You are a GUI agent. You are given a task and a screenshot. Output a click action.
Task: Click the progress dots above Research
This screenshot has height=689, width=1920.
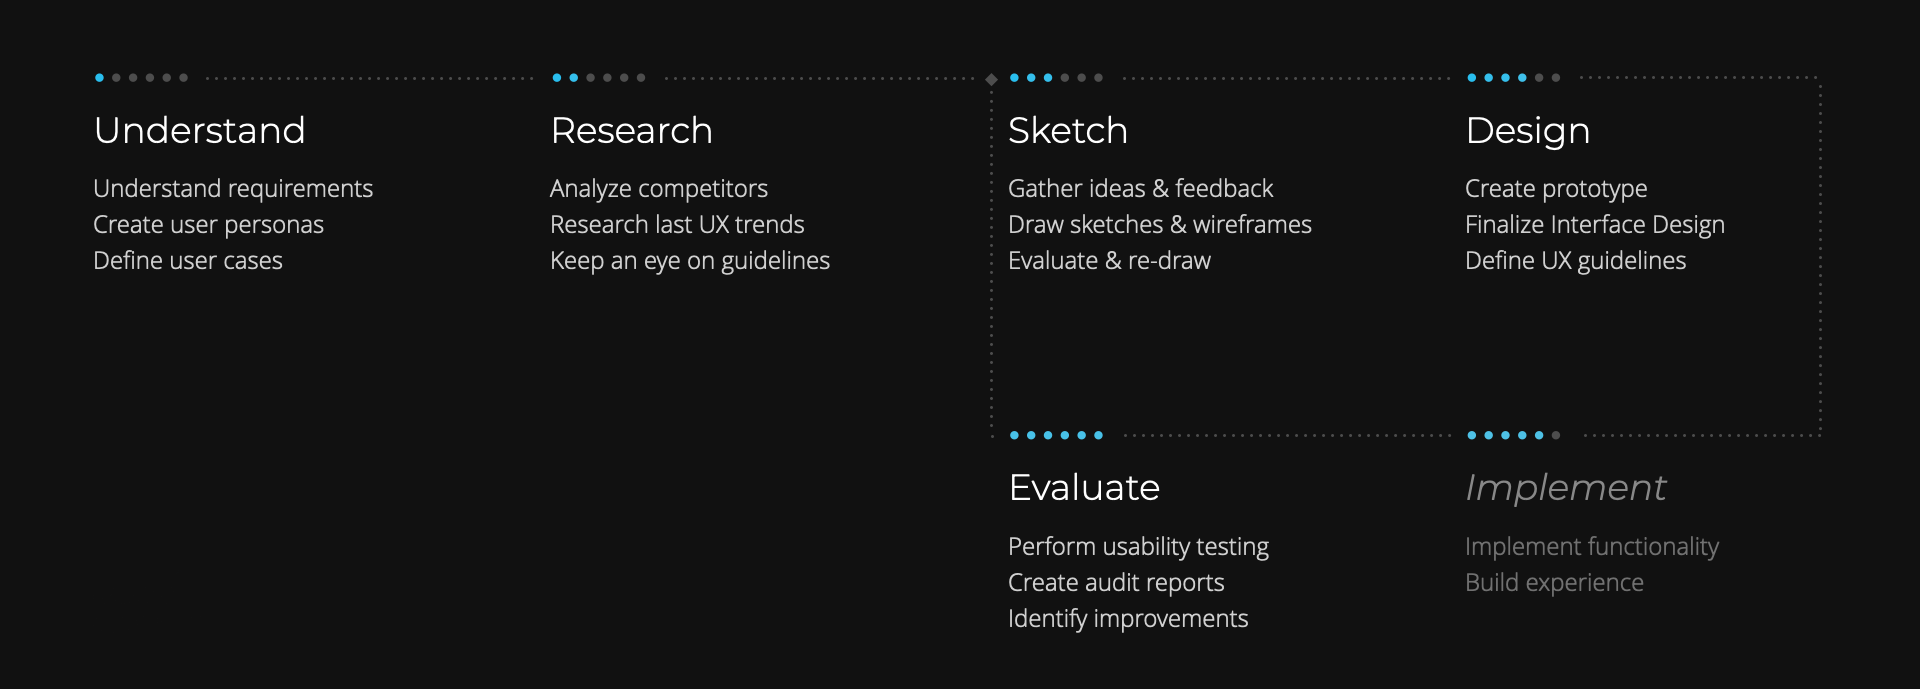click(x=599, y=78)
